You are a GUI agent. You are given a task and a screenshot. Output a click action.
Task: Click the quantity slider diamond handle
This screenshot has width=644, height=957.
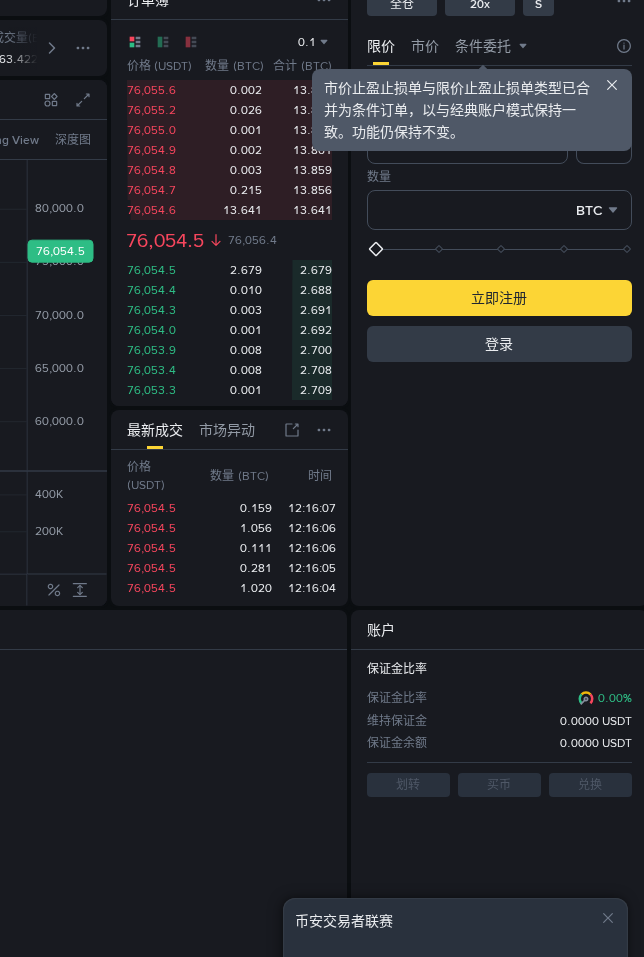(x=376, y=249)
